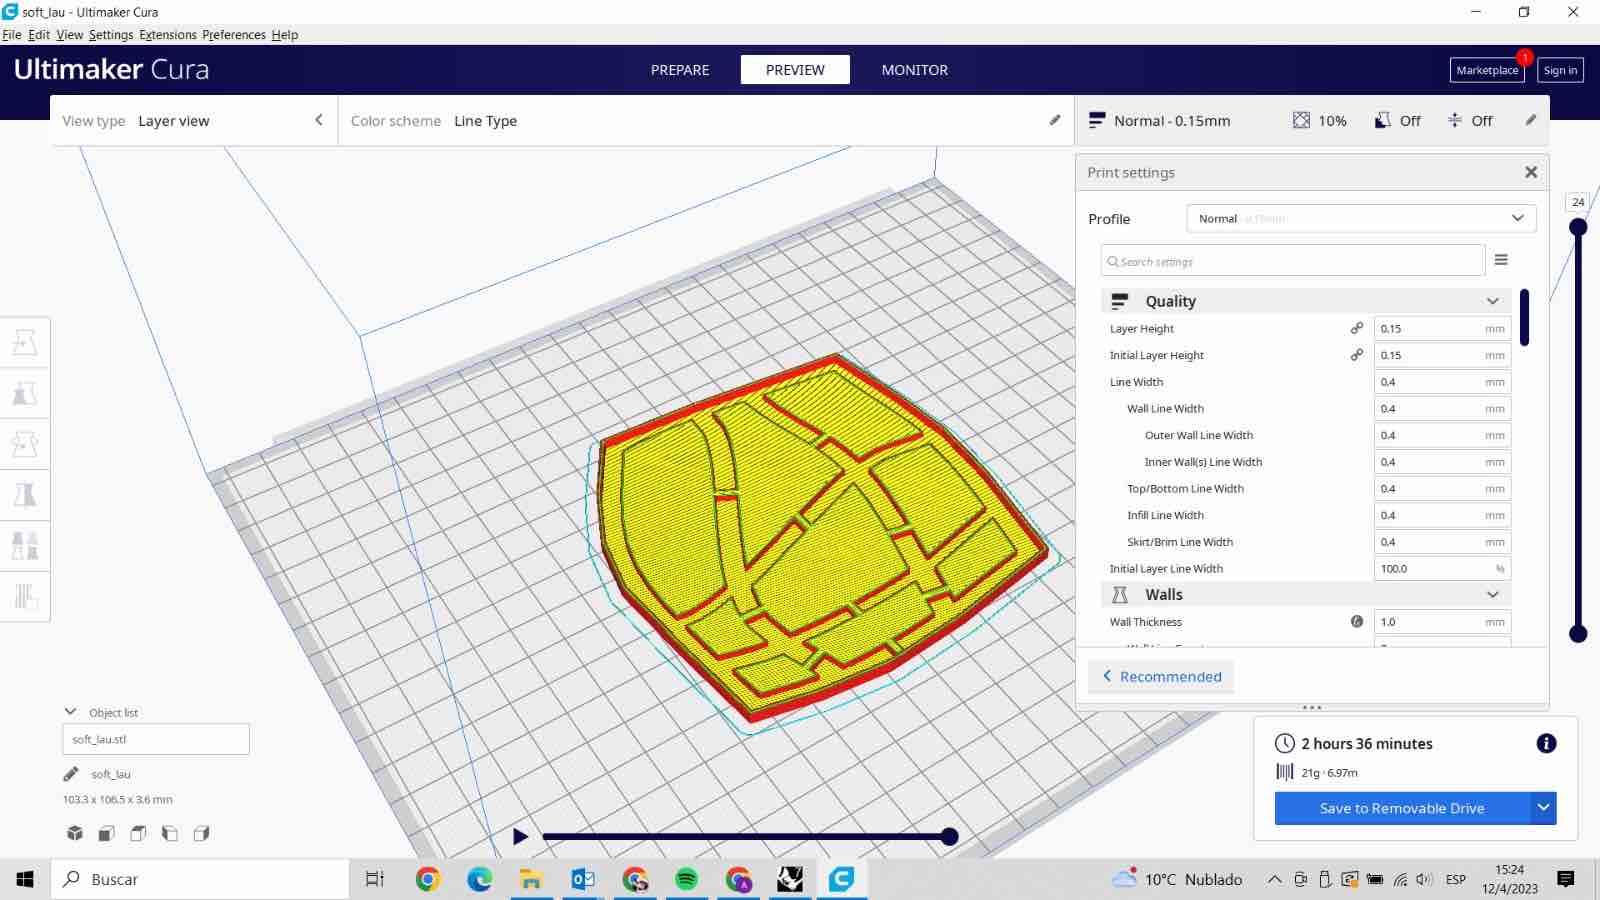Image resolution: width=1600 pixels, height=900 pixels.
Task: Click the Search settings field
Action: click(x=1293, y=261)
